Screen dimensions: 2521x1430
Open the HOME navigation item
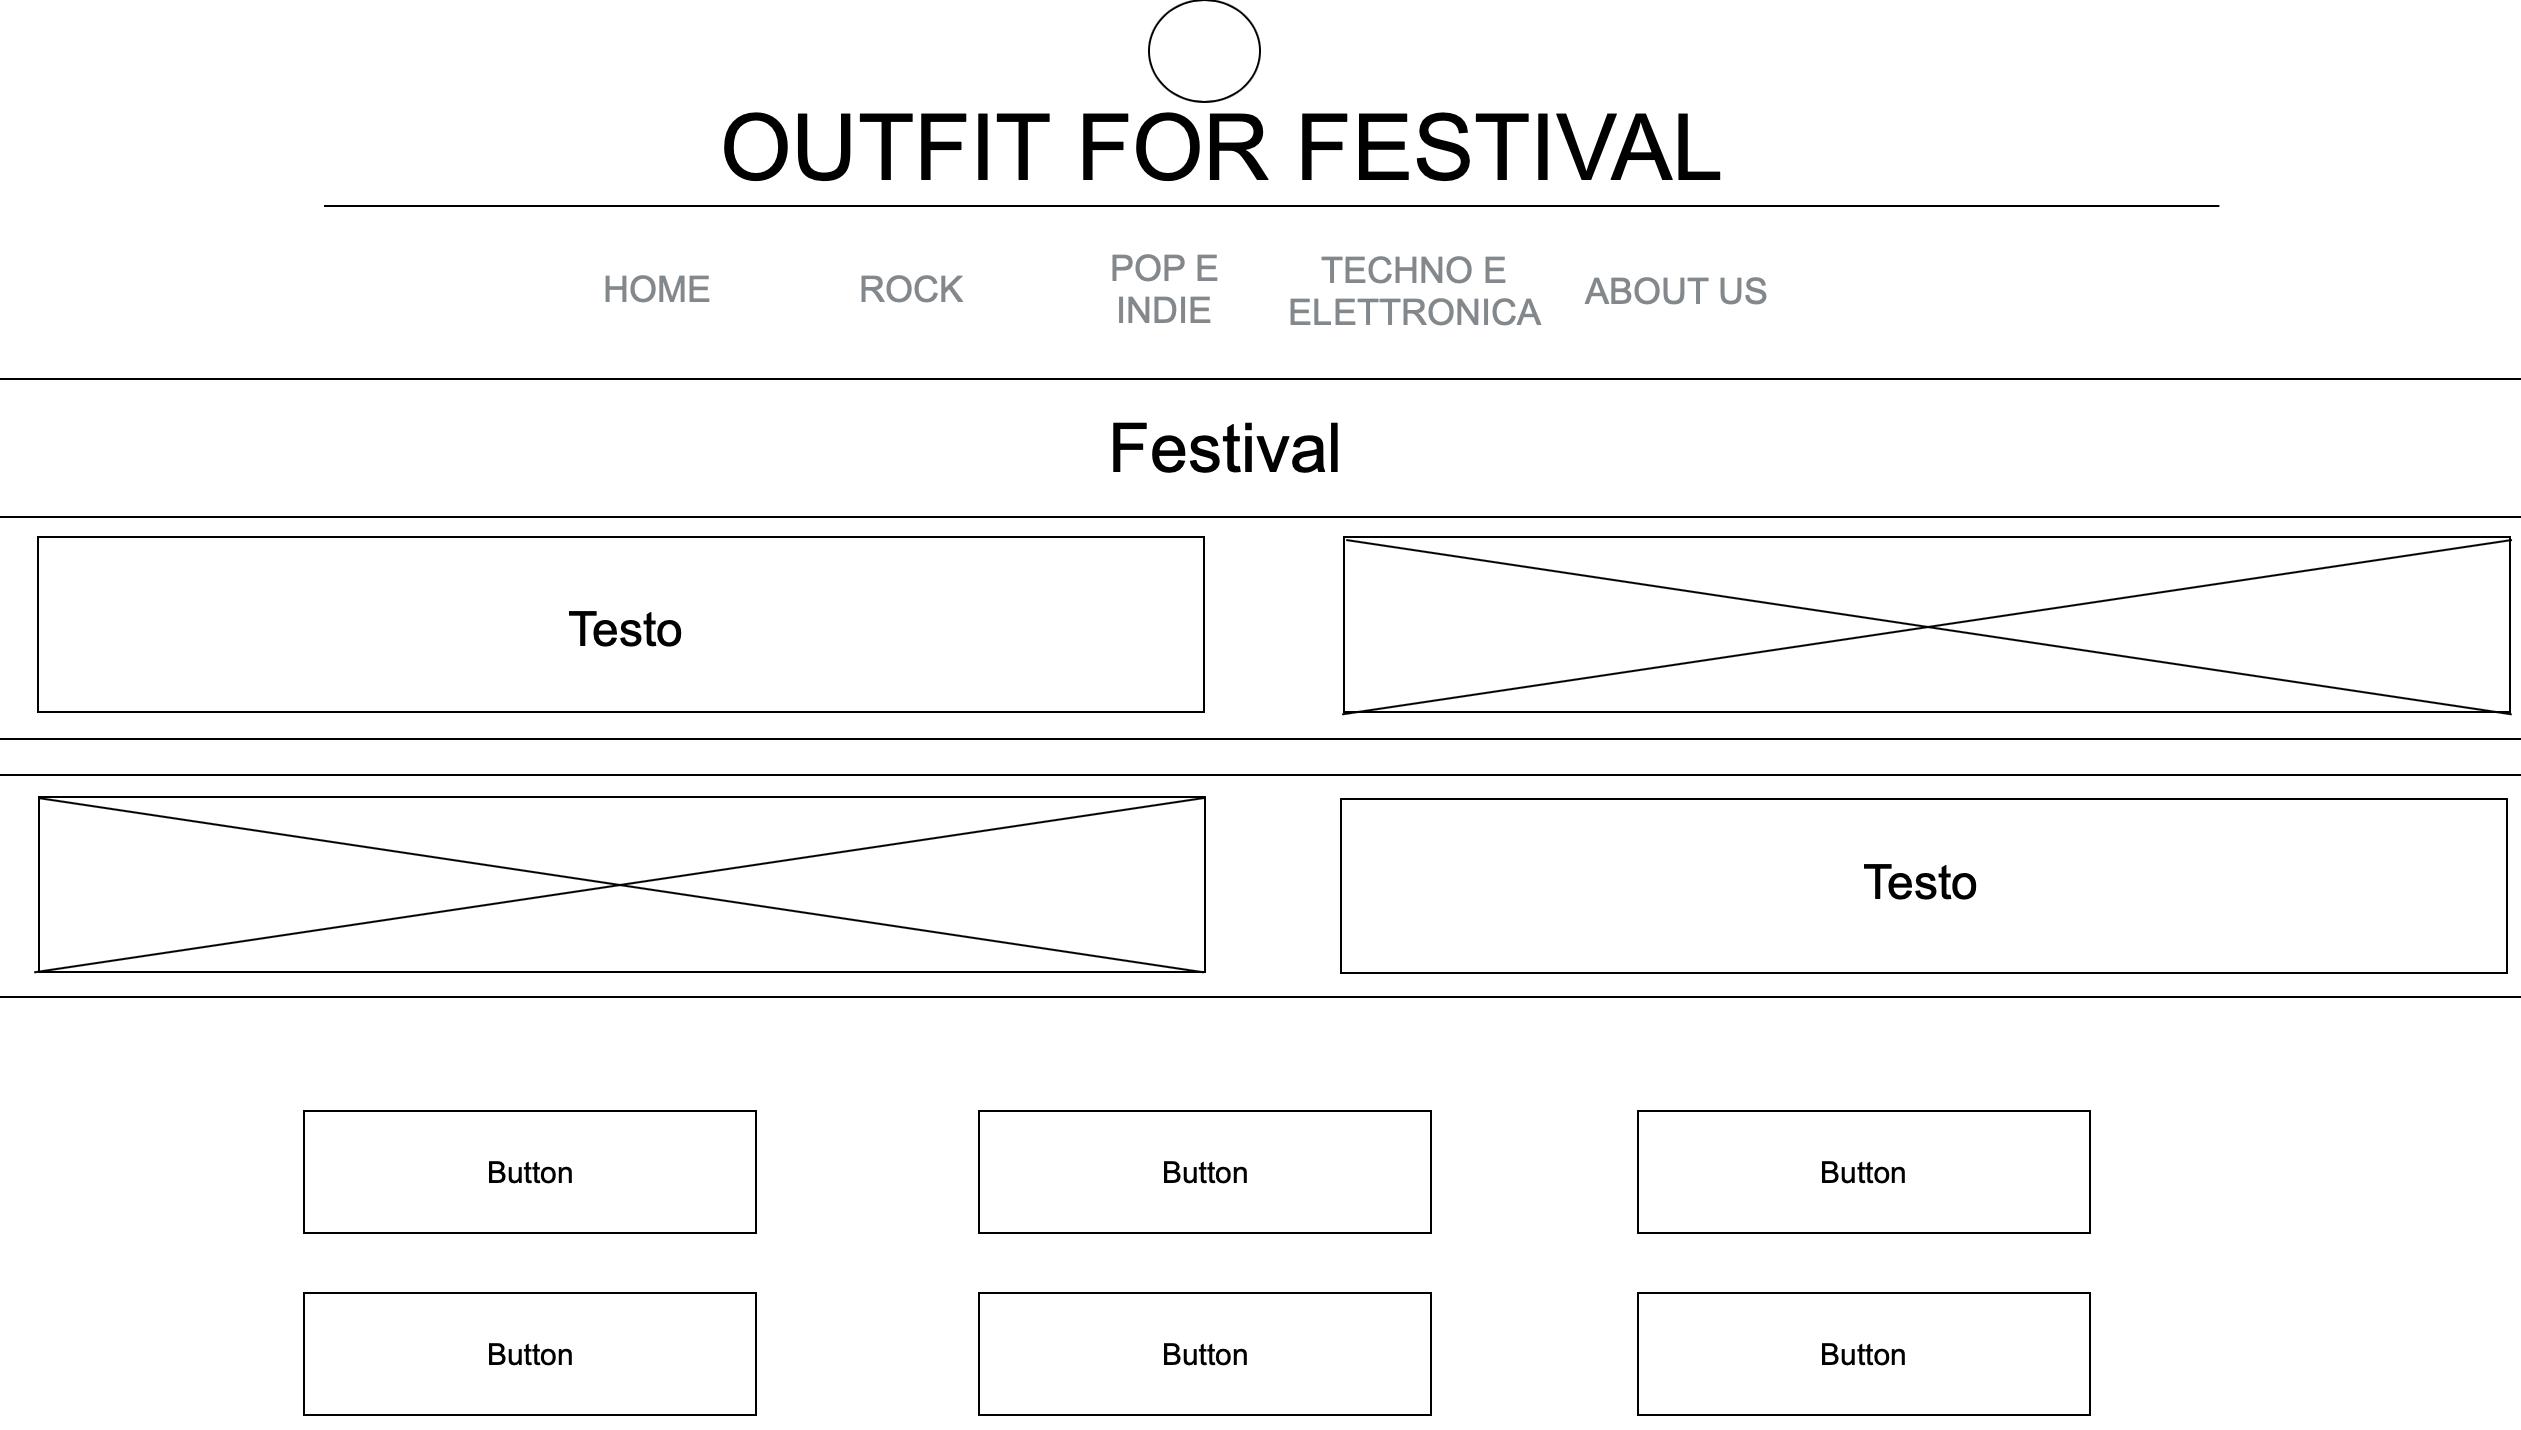coord(656,290)
